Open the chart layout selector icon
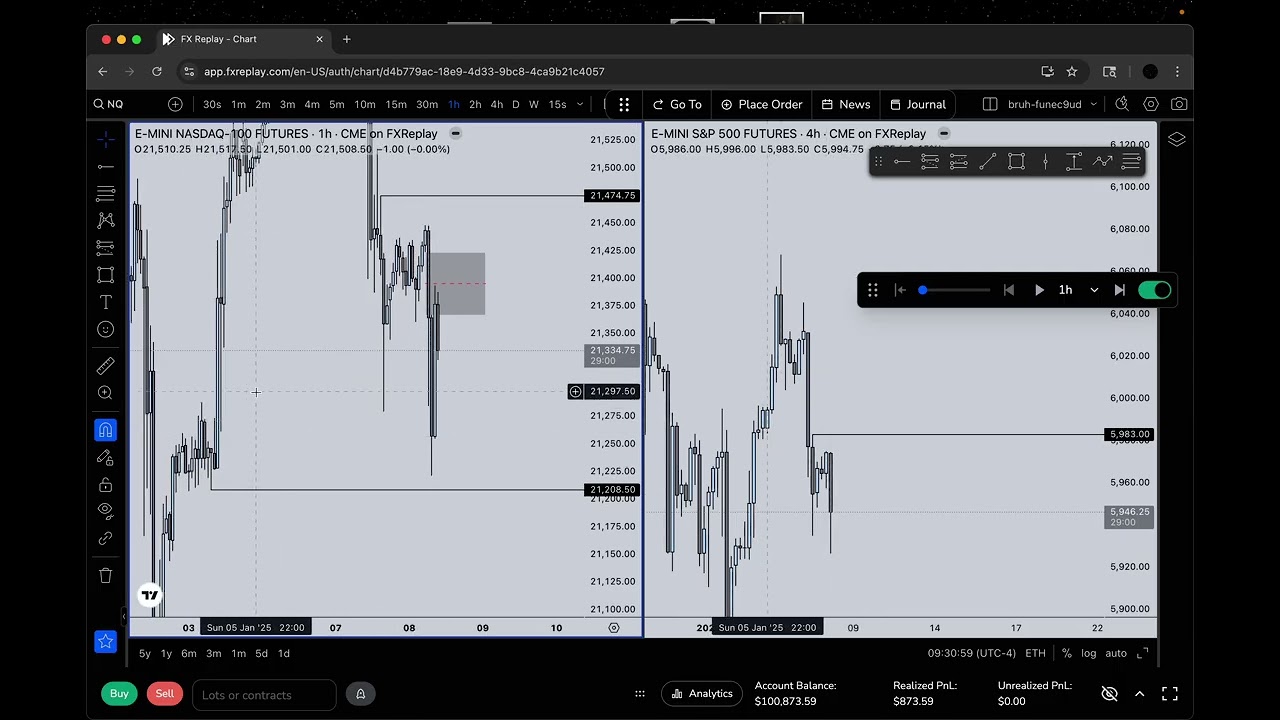Screen dimensions: 1280x720 click(x=990, y=104)
